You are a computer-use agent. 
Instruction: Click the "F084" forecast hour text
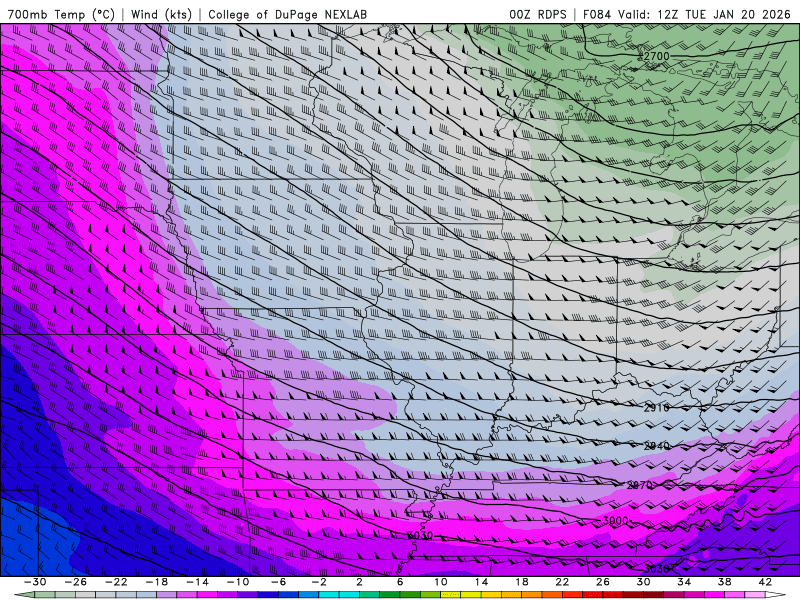click(x=597, y=14)
